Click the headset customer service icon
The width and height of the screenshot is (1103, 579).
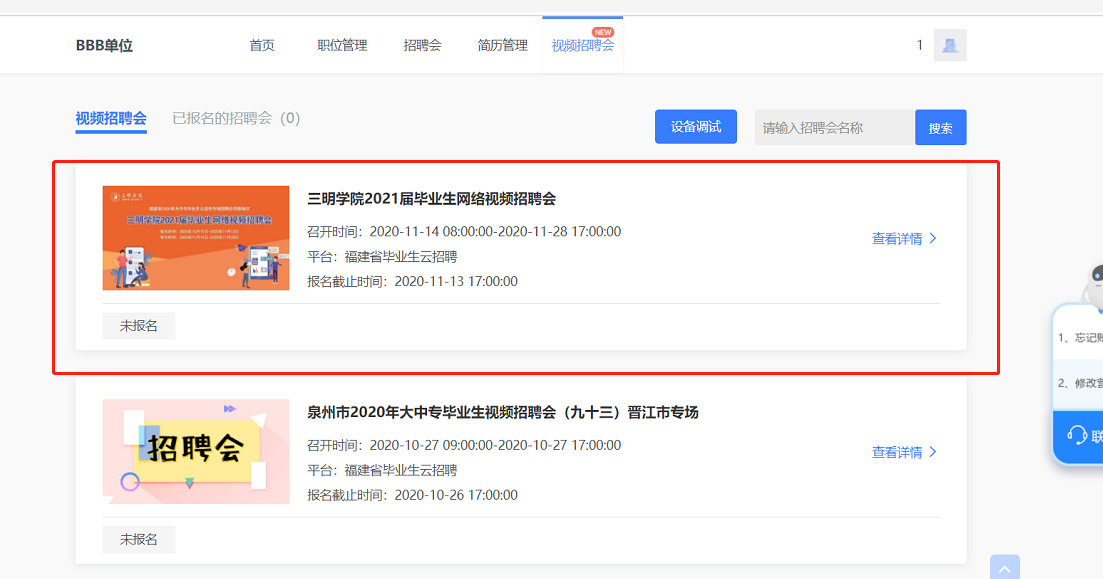(x=1077, y=435)
